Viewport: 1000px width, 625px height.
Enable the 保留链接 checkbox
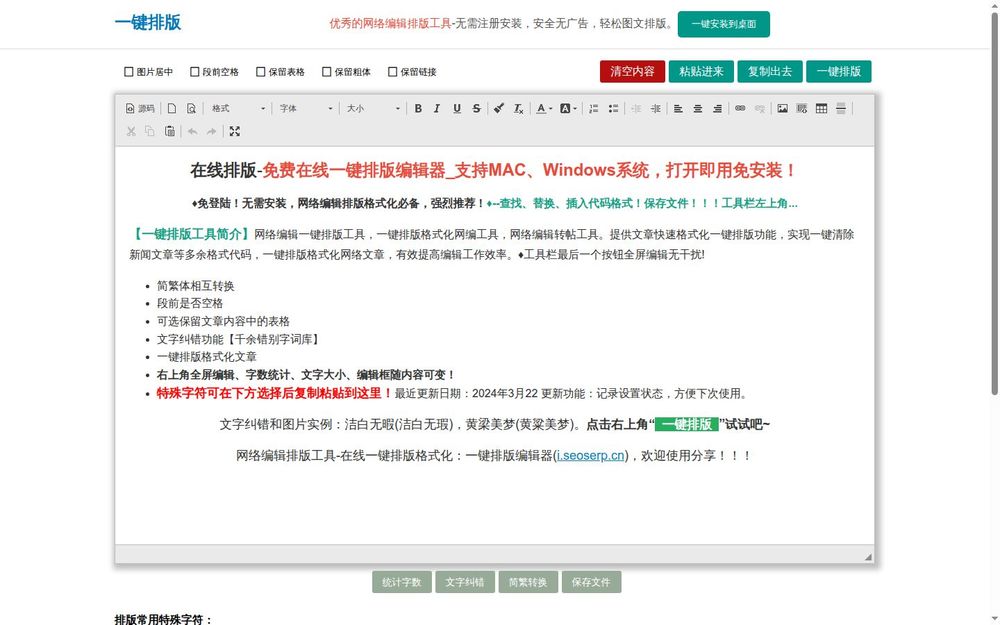(392, 71)
